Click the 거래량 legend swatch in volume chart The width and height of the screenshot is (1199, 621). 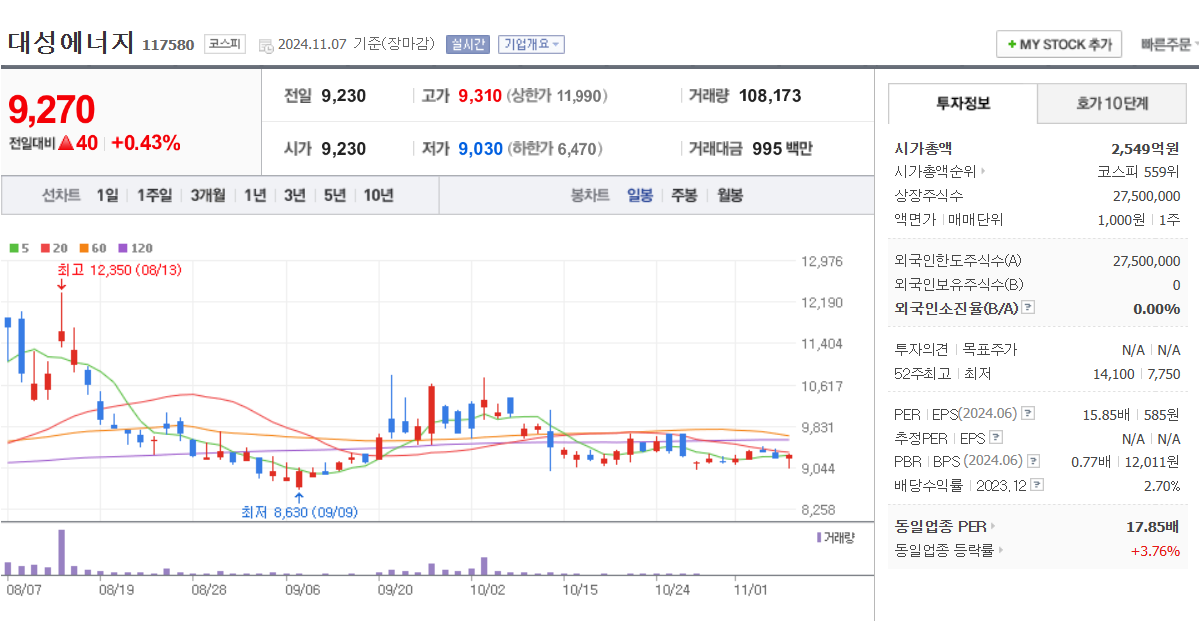tap(818, 538)
